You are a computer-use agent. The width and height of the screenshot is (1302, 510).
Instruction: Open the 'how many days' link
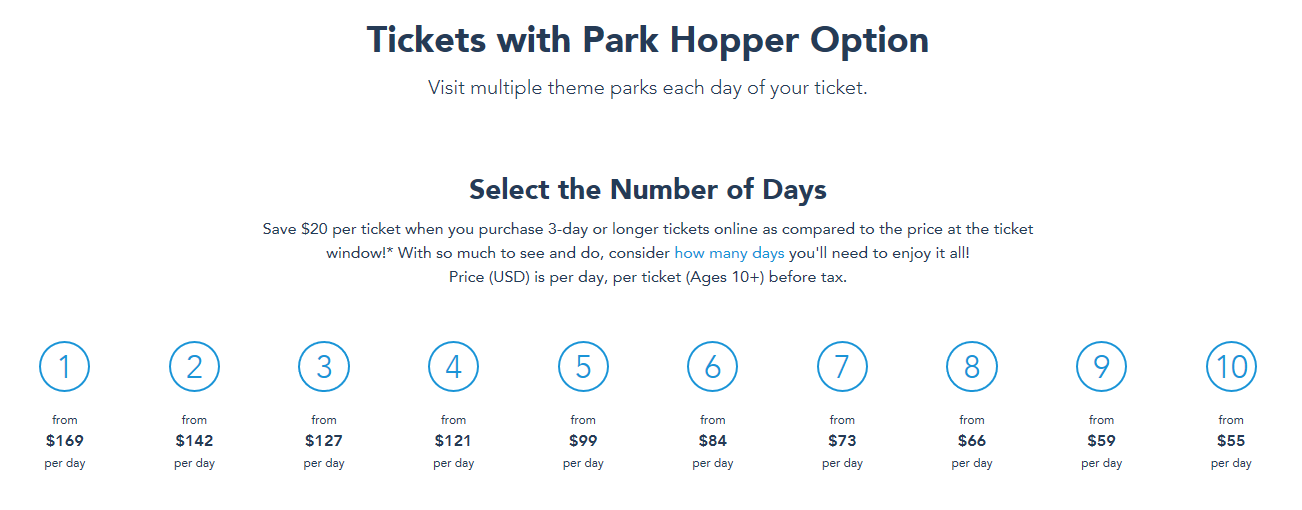pos(729,253)
